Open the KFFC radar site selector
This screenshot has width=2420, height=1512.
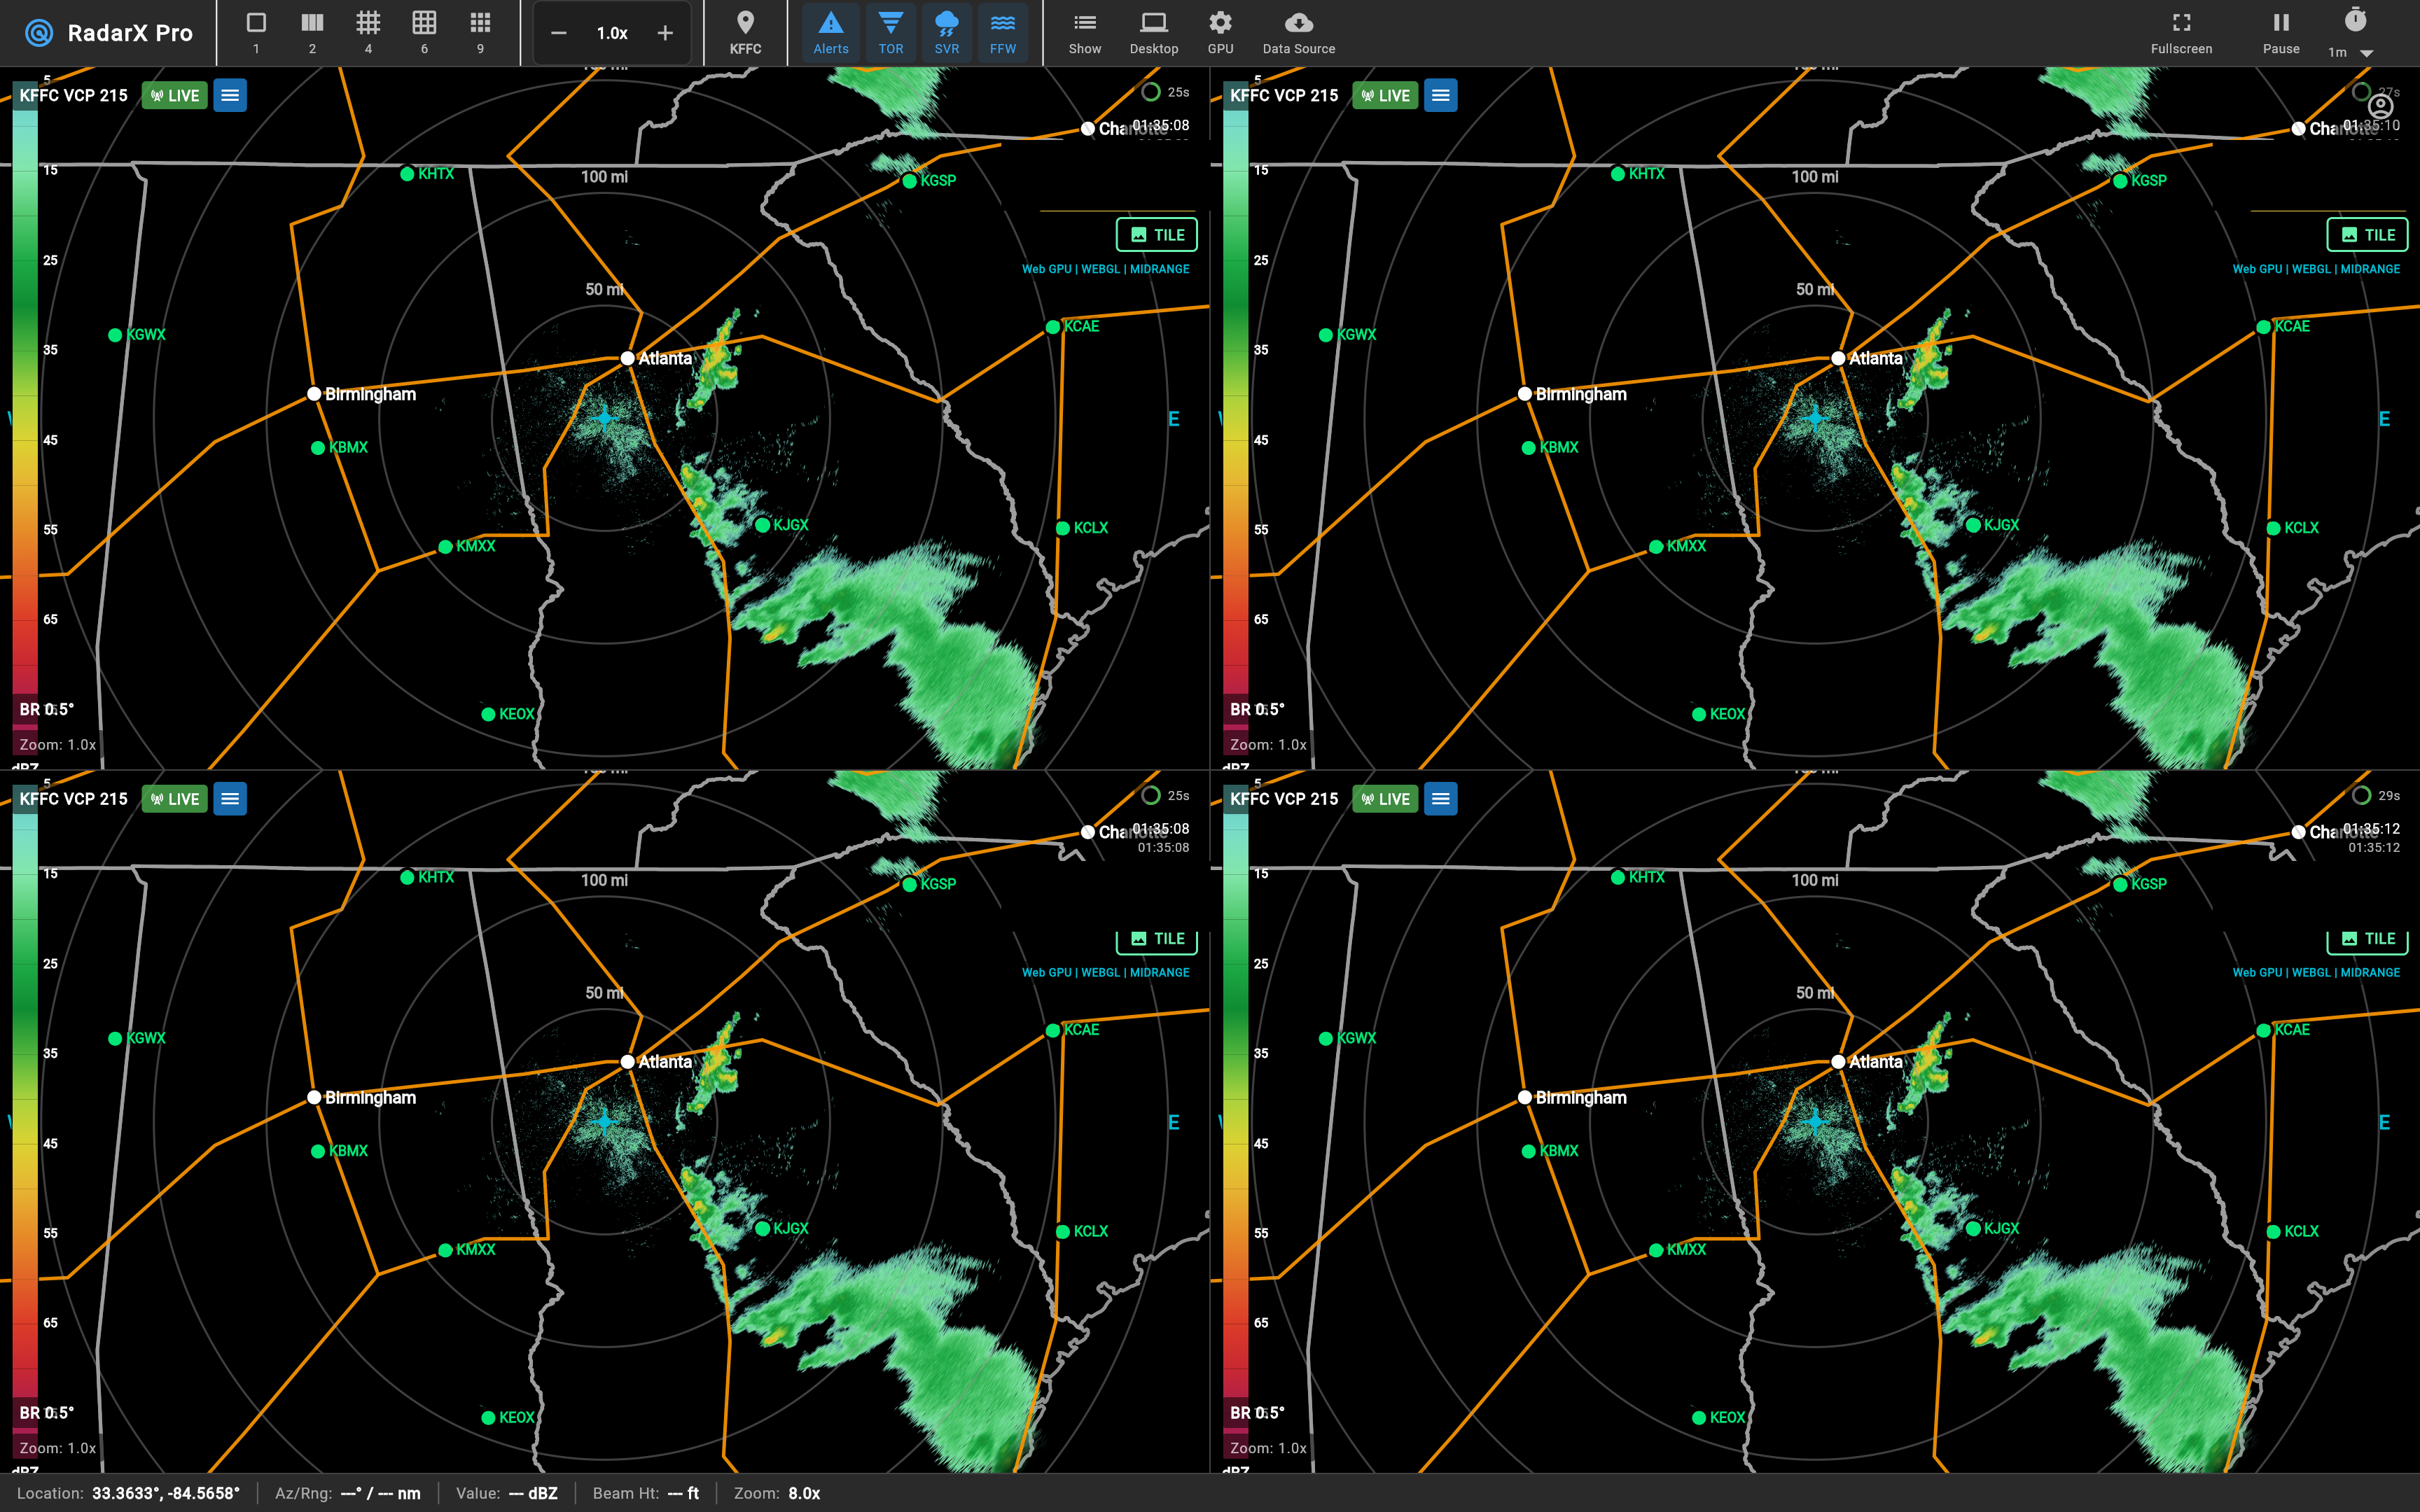(745, 32)
